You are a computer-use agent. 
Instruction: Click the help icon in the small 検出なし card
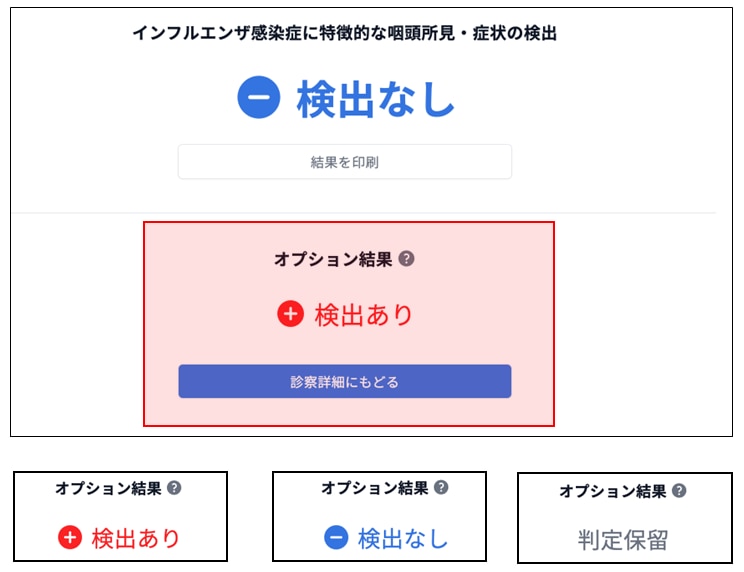[x=441, y=488]
